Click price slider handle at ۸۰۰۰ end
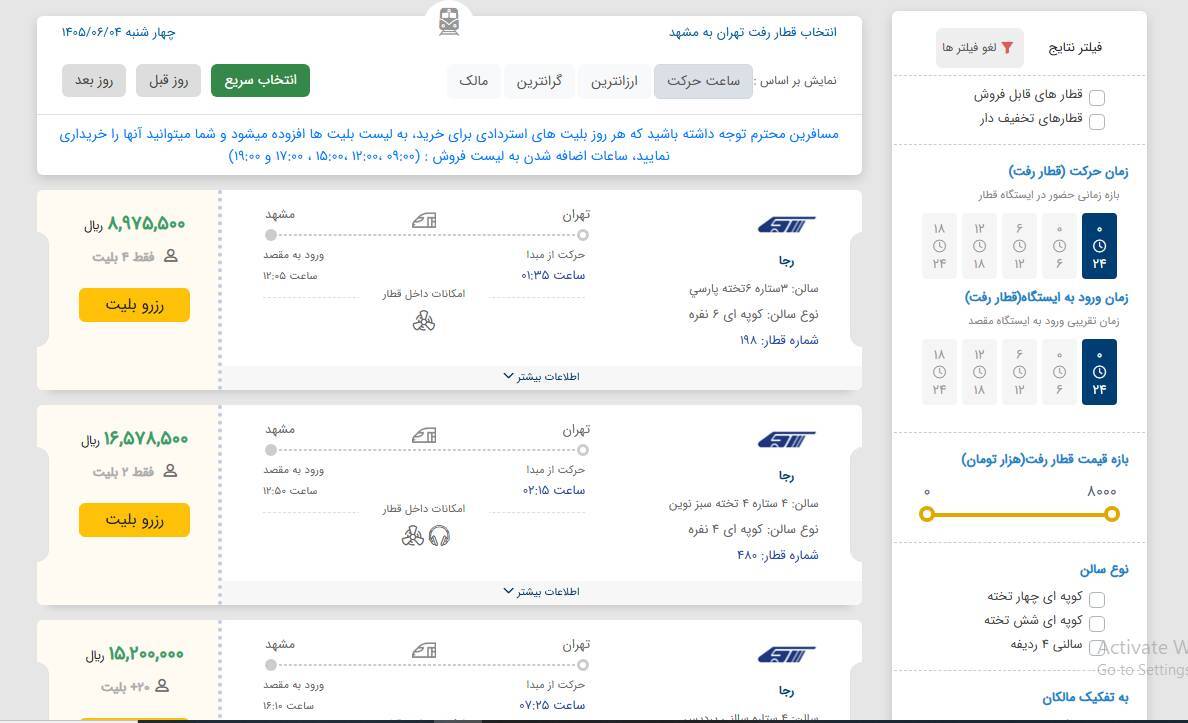Screen dimensions: 1188x723 coord(1111,515)
